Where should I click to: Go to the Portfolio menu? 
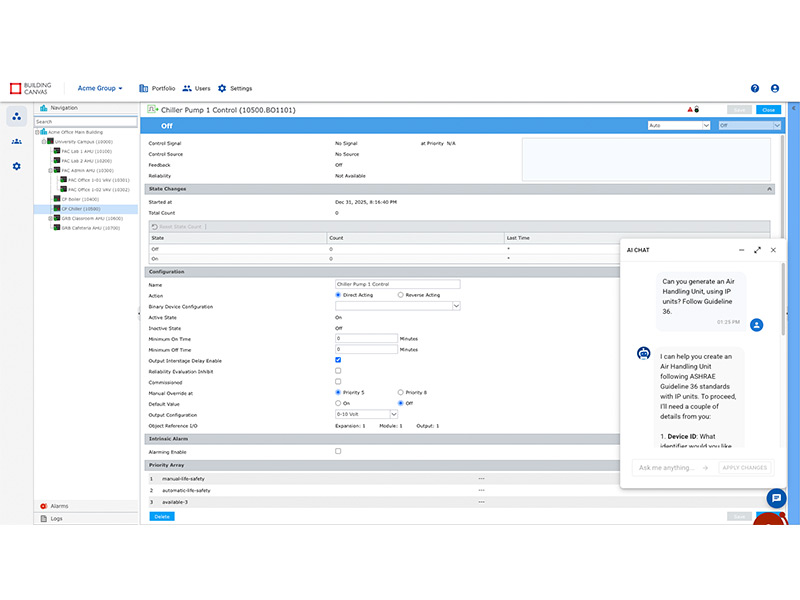tap(158, 88)
